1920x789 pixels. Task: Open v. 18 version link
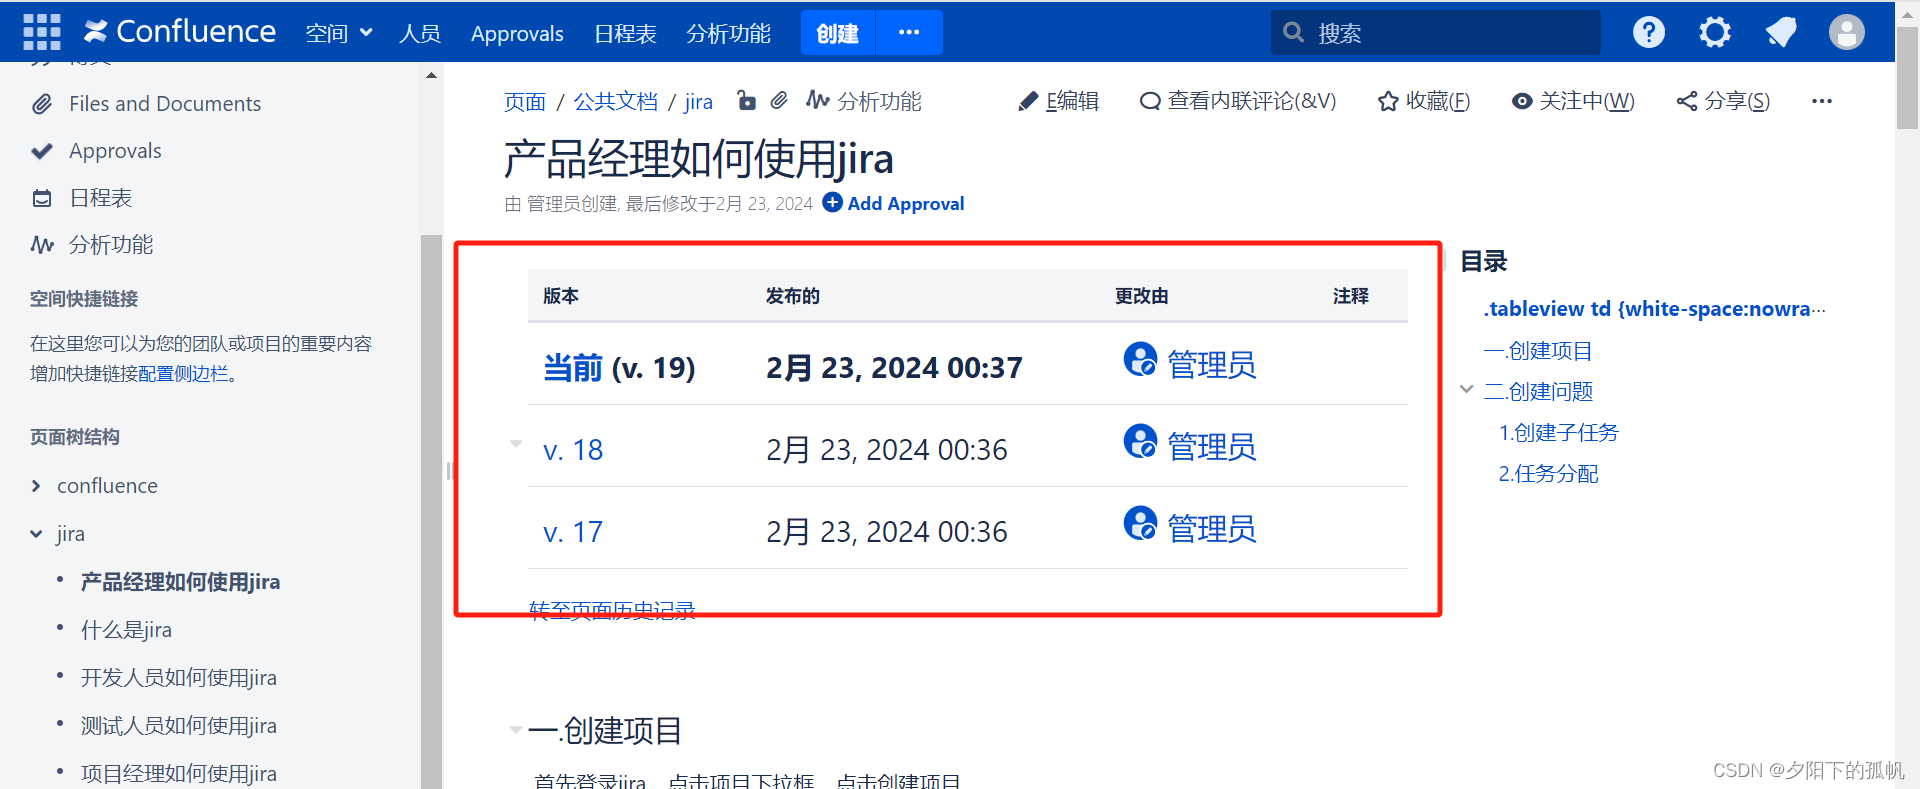[573, 449]
